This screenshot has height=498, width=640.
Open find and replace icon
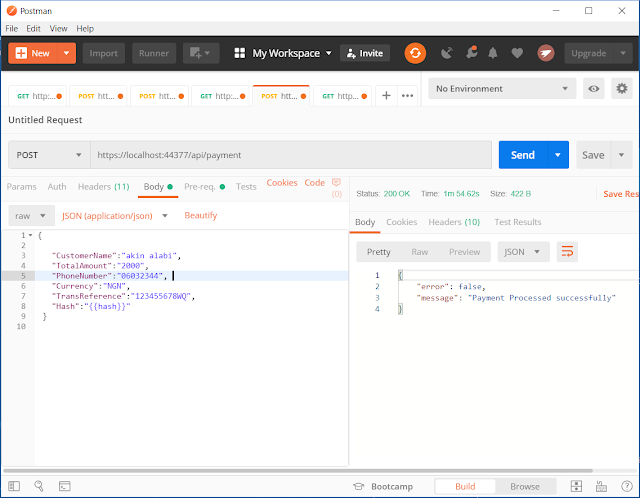[x=39, y=486]
